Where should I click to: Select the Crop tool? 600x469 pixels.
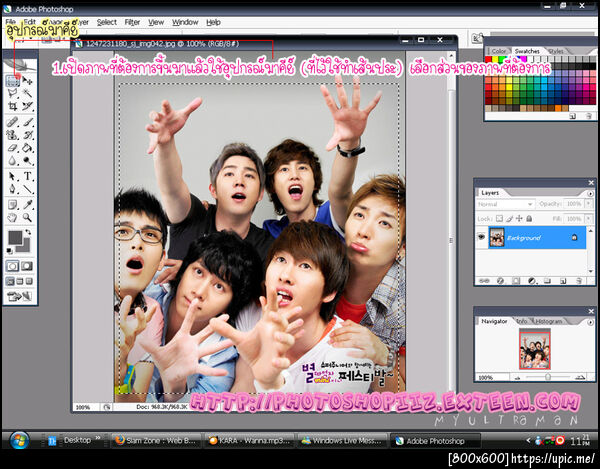13,106
